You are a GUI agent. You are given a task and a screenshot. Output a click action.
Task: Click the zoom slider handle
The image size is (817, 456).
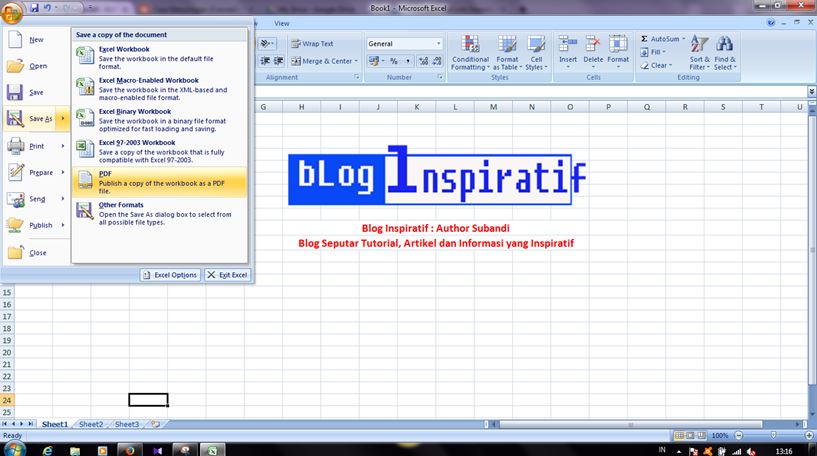(x=773, y=435)
